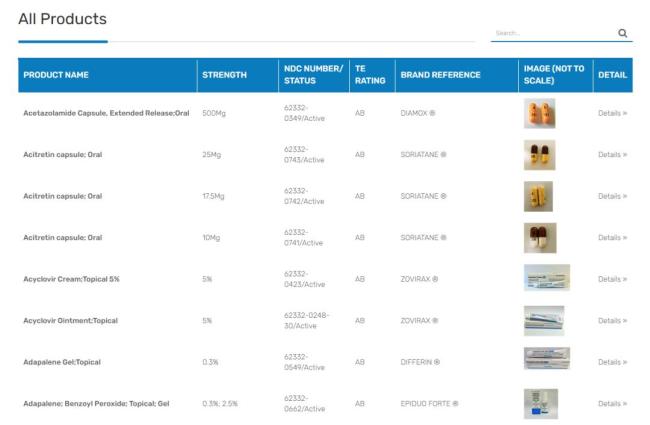This screenshot has width=650, height=425.
Task: View Acyclovir Ointment product image
Action: tap(544, 321)
